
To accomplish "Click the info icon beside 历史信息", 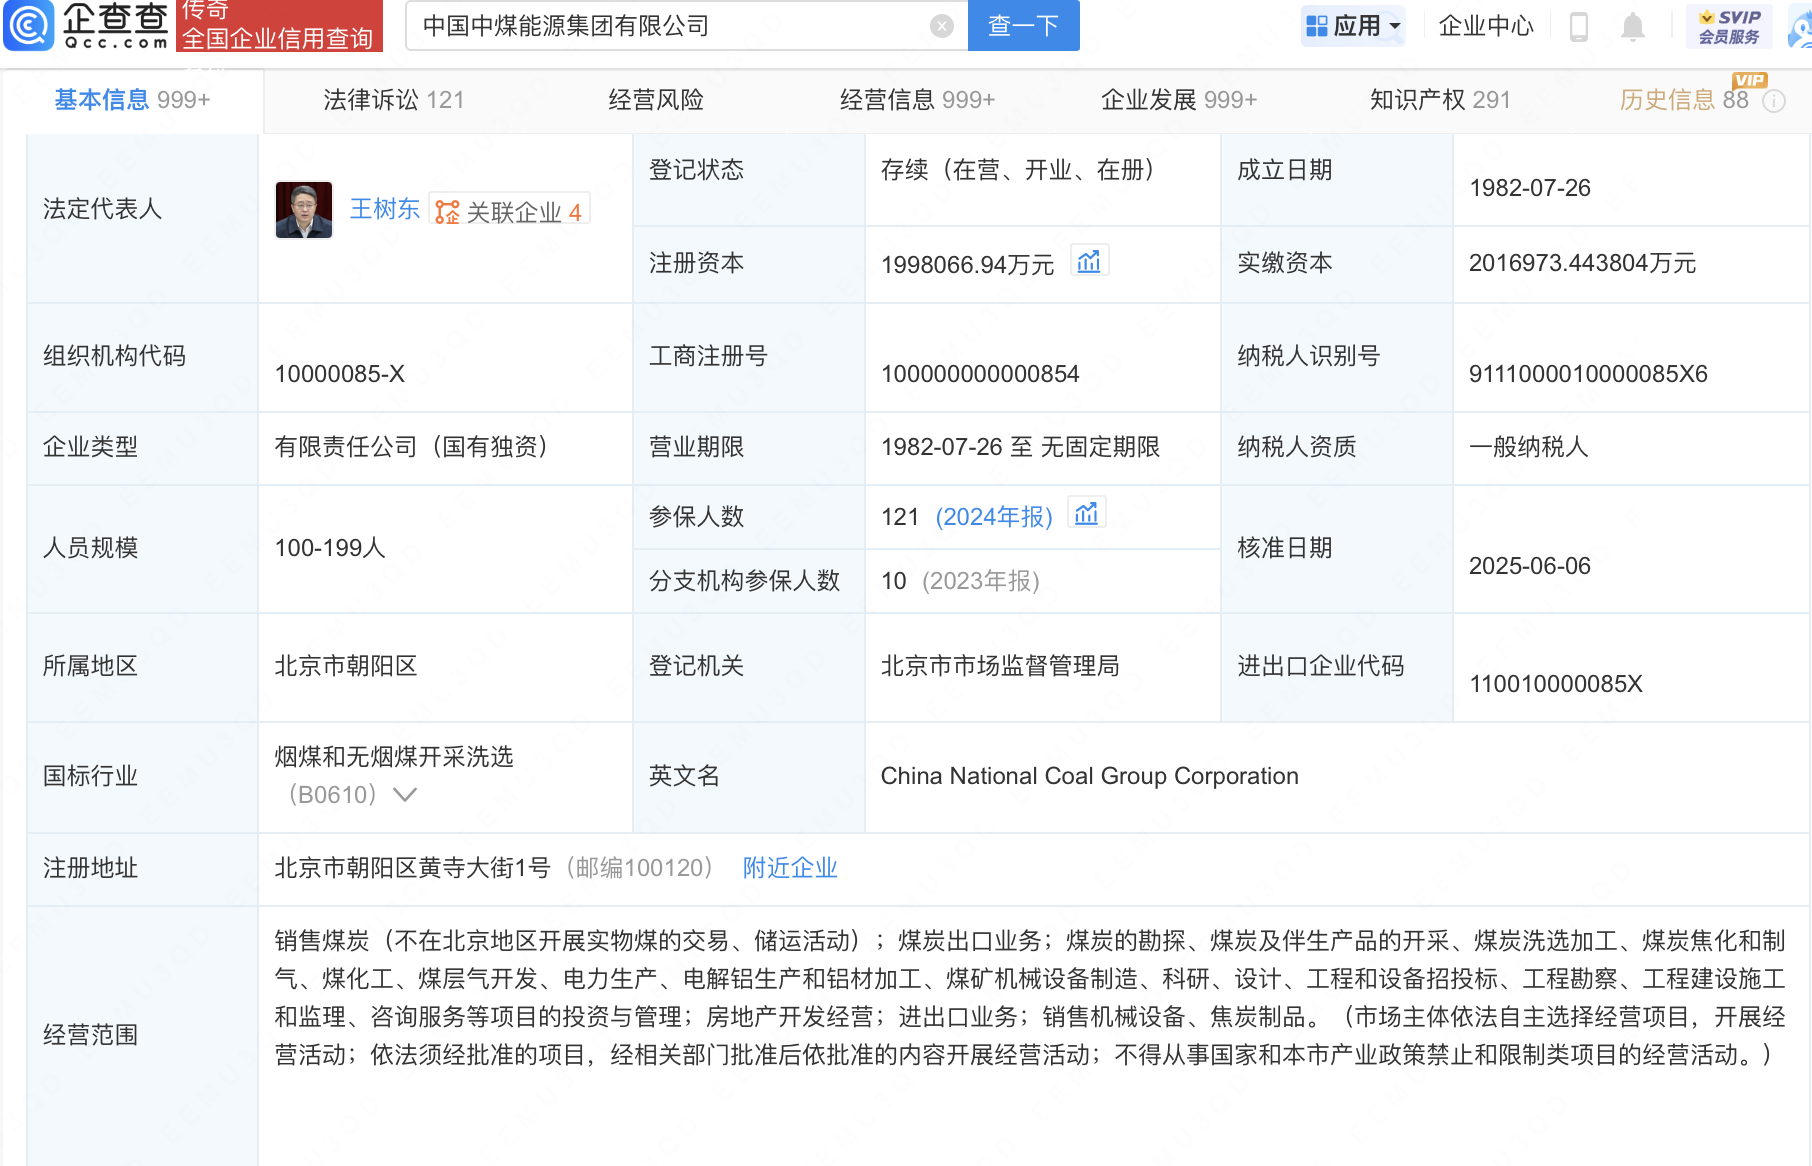I will (x=1774, y=101).
